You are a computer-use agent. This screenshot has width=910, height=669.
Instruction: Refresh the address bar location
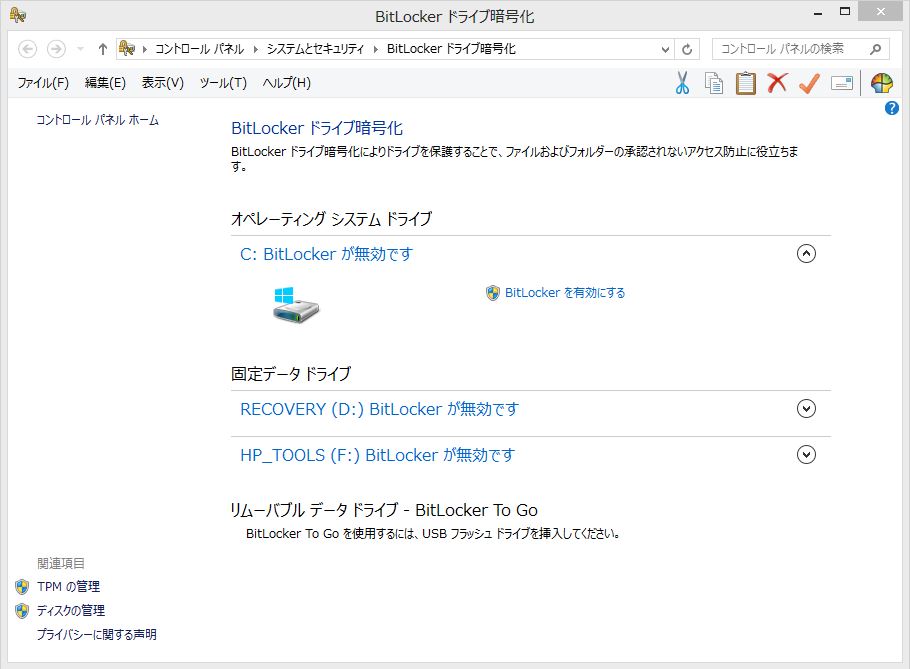(687, 49)
